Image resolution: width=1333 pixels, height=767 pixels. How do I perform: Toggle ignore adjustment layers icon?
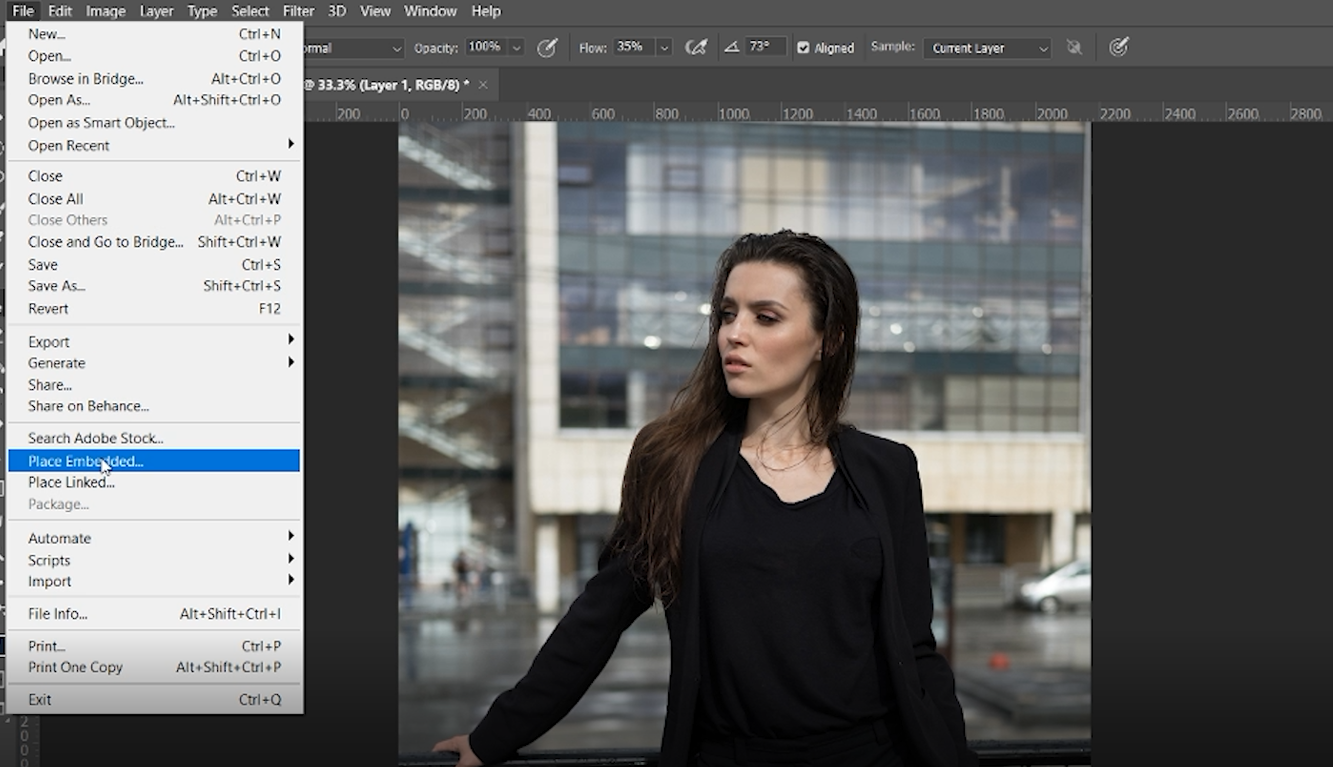1074,47
